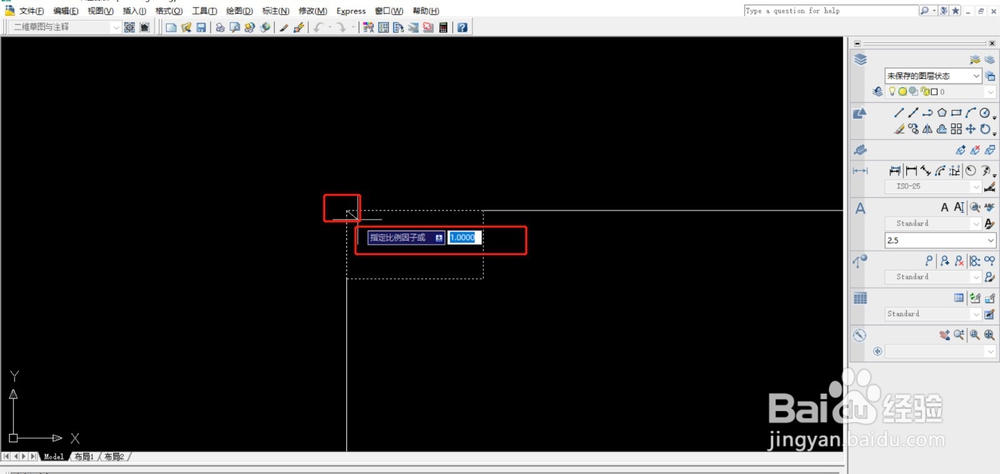1000x474 pixels.
Task: Expand the 指定比例因子或 prompt options arrow
Action: coord(439,237)
